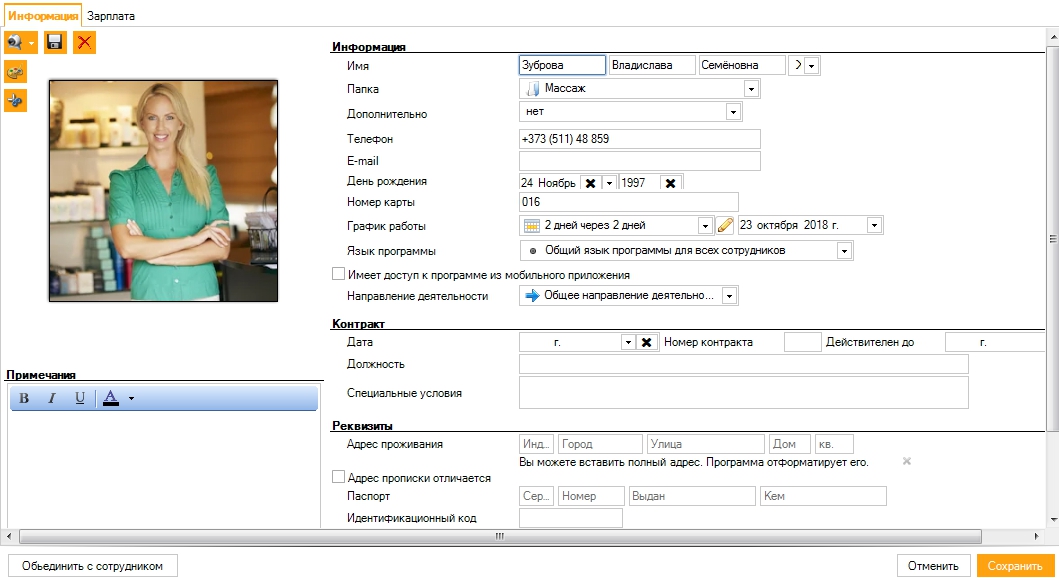The height and width of the screenshot is (578, 1059).
Task: Click the scissors crop photo icon
Action: pyautogui.click(x=15, y=101)
